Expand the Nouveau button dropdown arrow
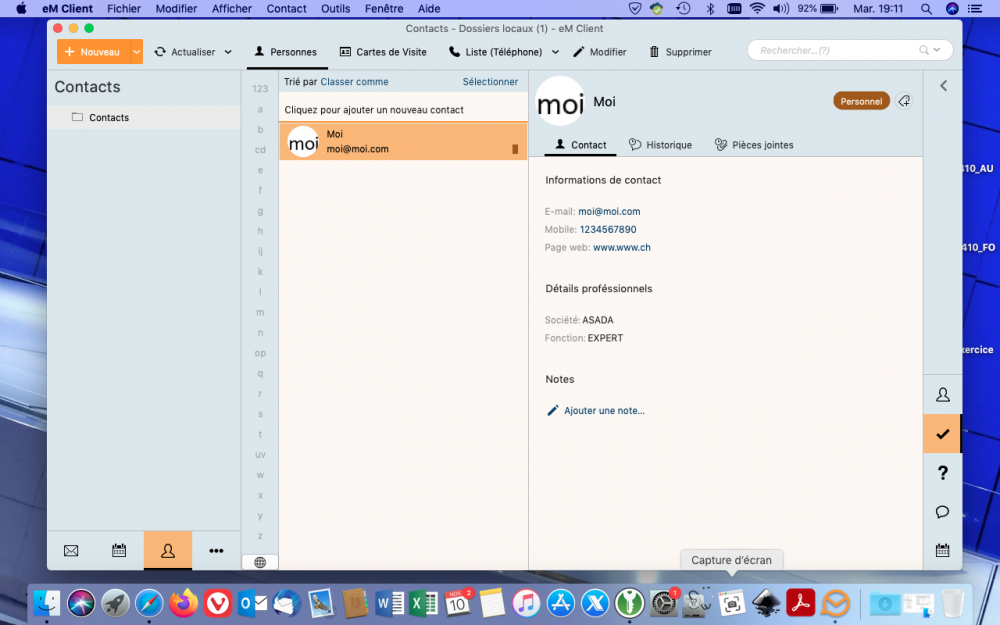 pyautogui.click(x=136, y=52)
